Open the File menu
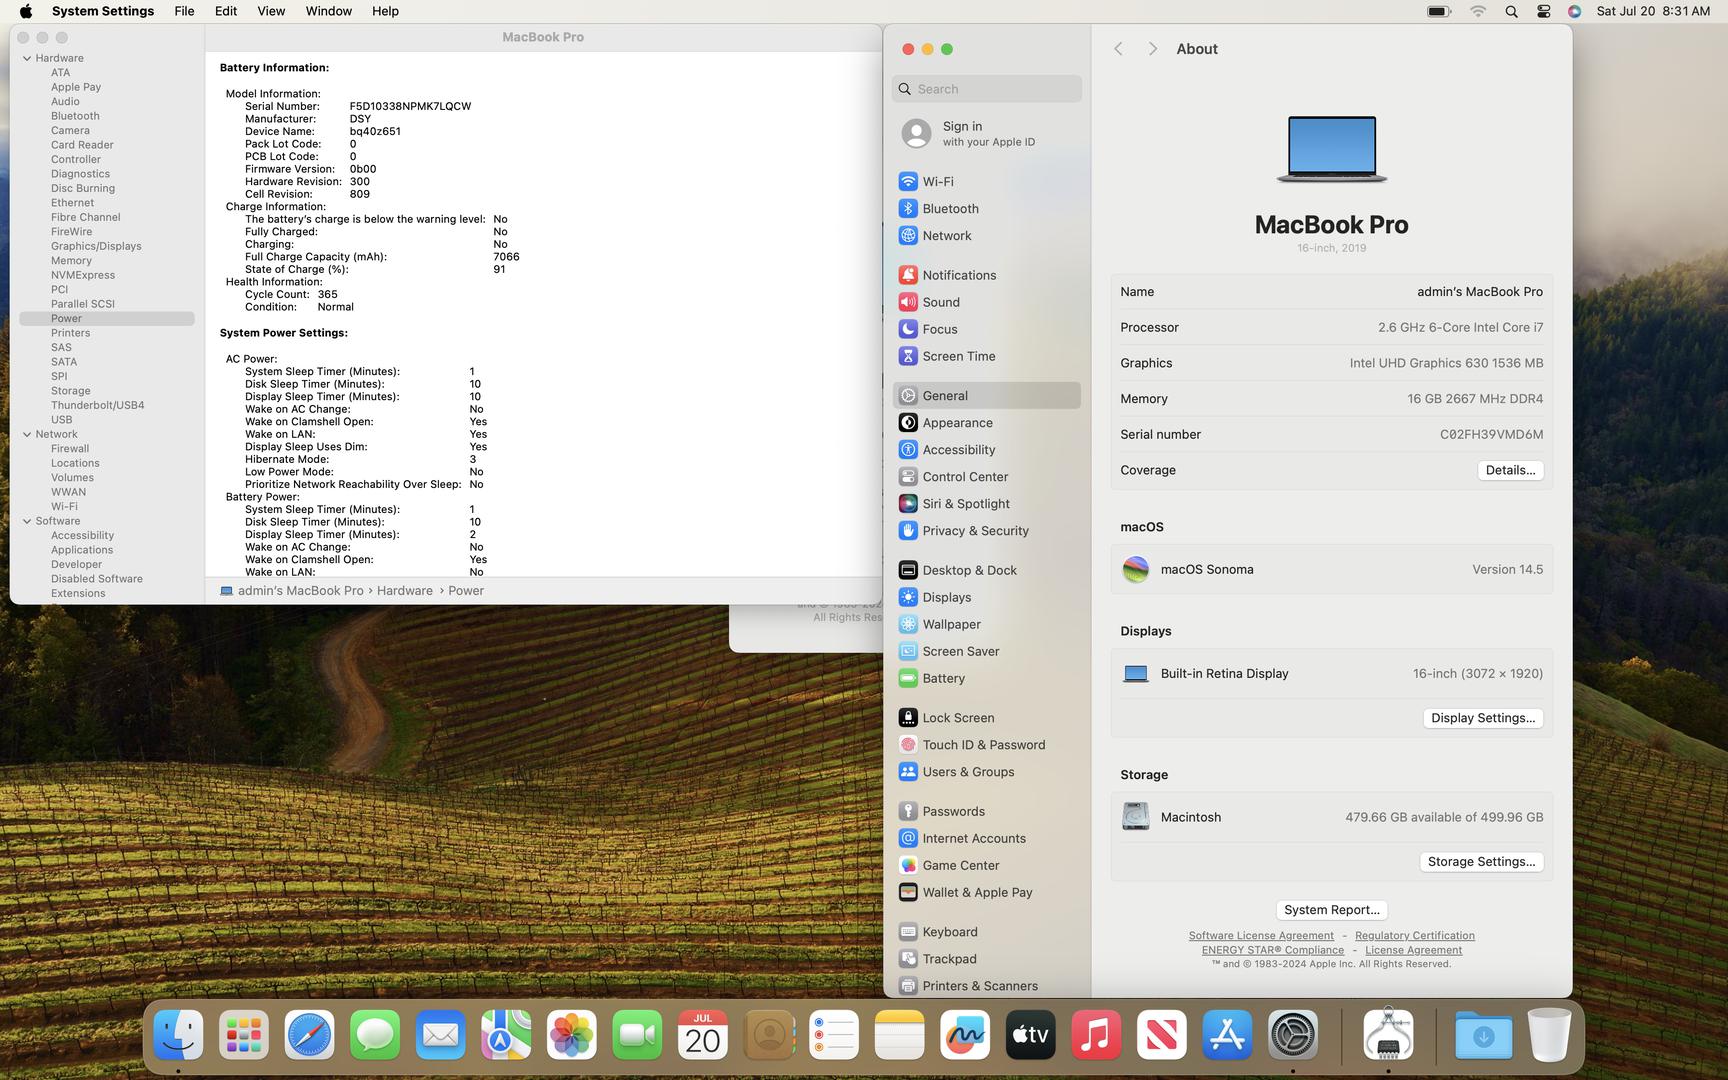The width and height of the screenshot is (1728, 1080). point(184,11)
